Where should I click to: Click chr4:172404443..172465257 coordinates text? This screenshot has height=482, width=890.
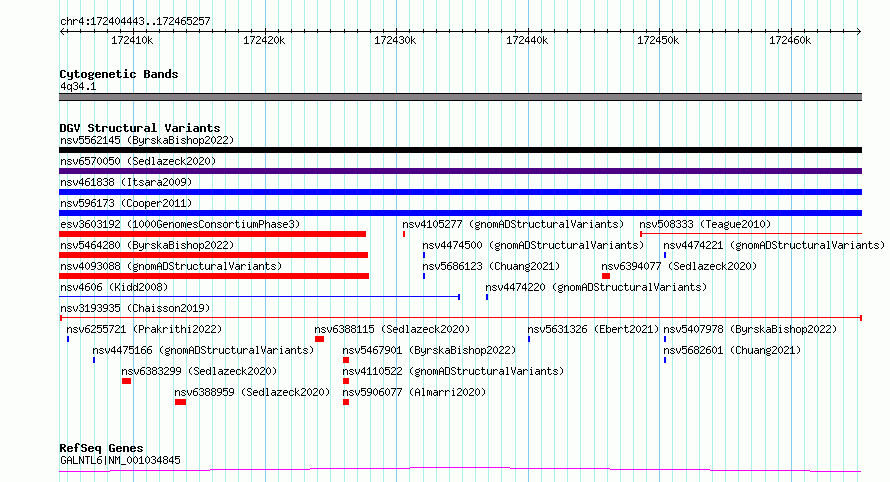[x=135, y=22]
